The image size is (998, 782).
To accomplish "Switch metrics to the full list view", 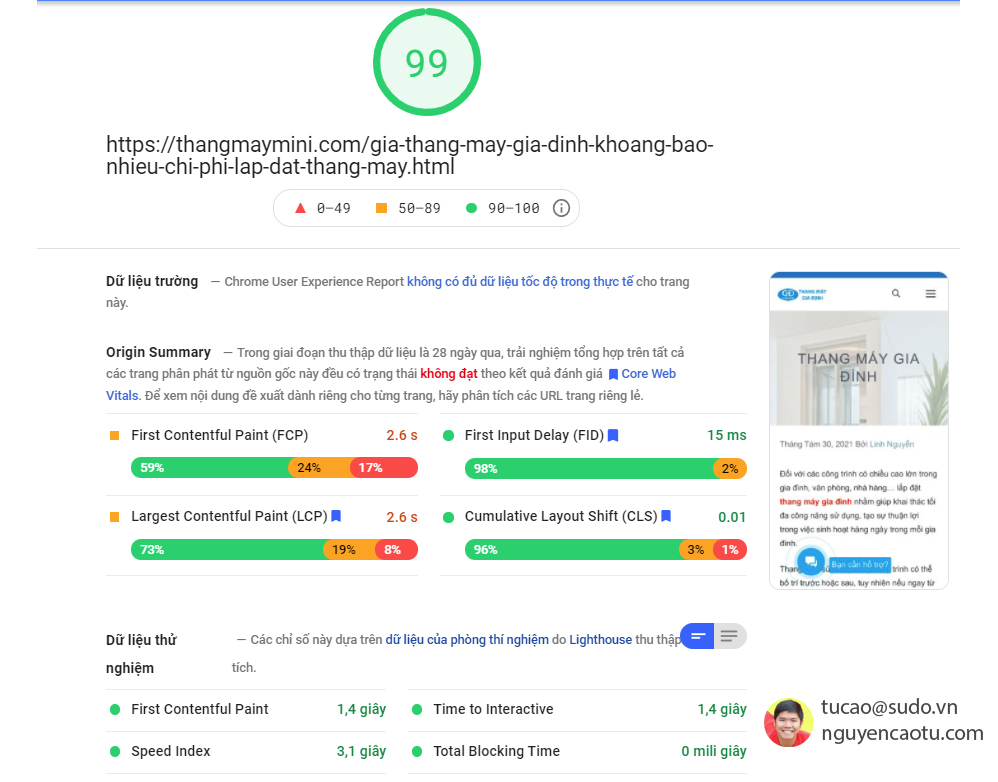I will [729, 636].
